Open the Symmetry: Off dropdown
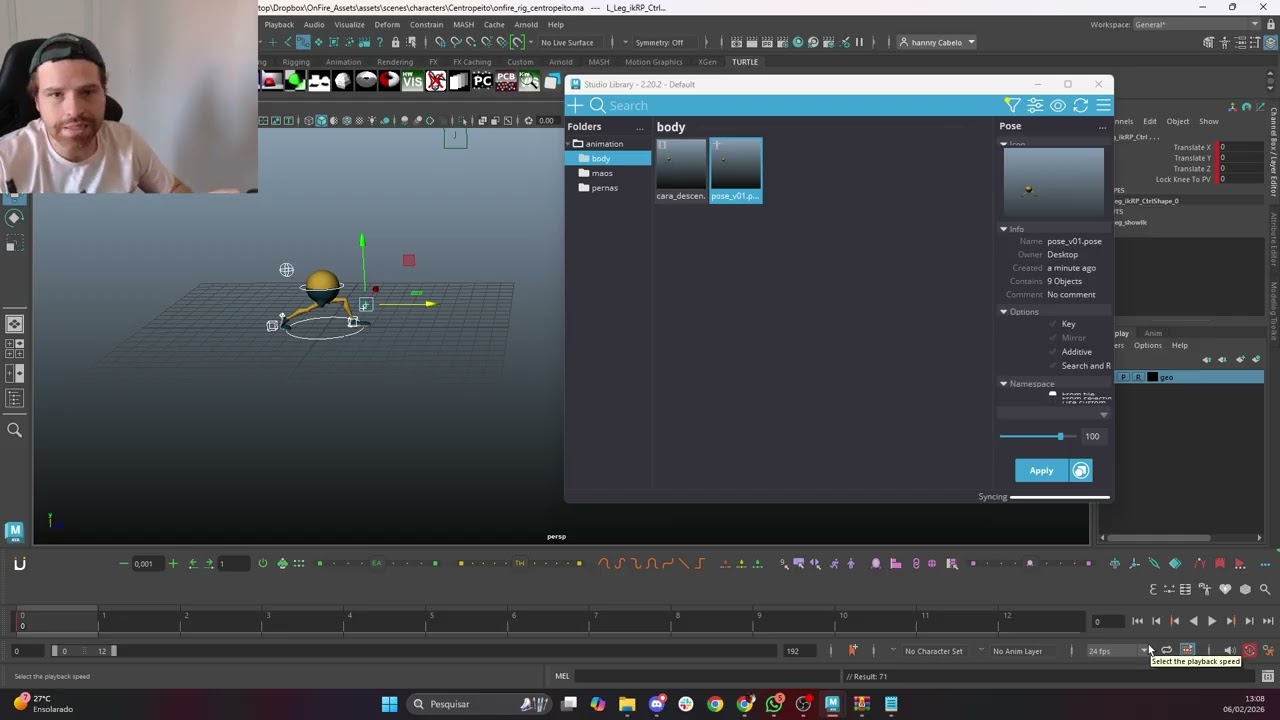Viewport: 1280px width, 720px height. (x=660, y=43)
